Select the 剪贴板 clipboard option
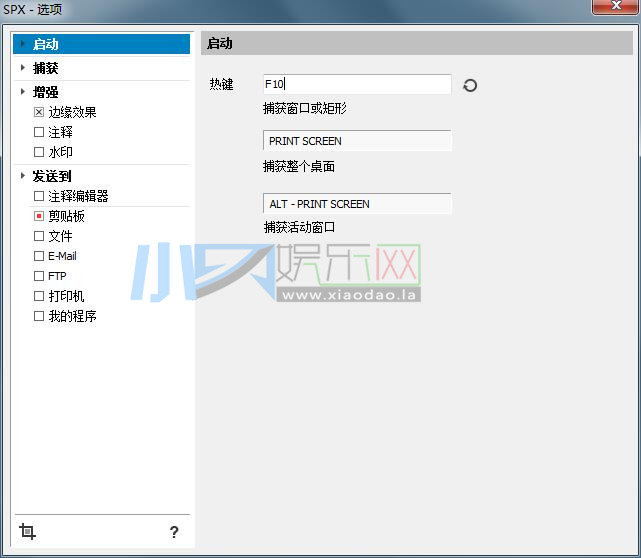Screen dimensions: 641x558 point(39,216)
